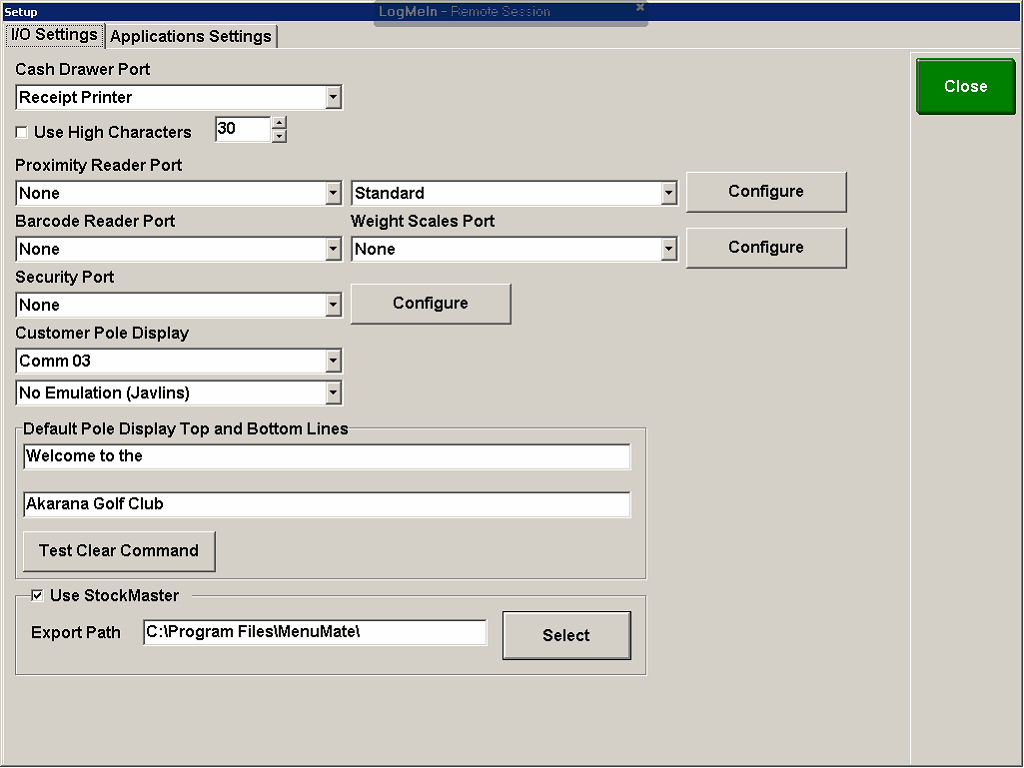Click the Export Path text field
Viewport: 1024px width, 768px height.
pos(315,632)
